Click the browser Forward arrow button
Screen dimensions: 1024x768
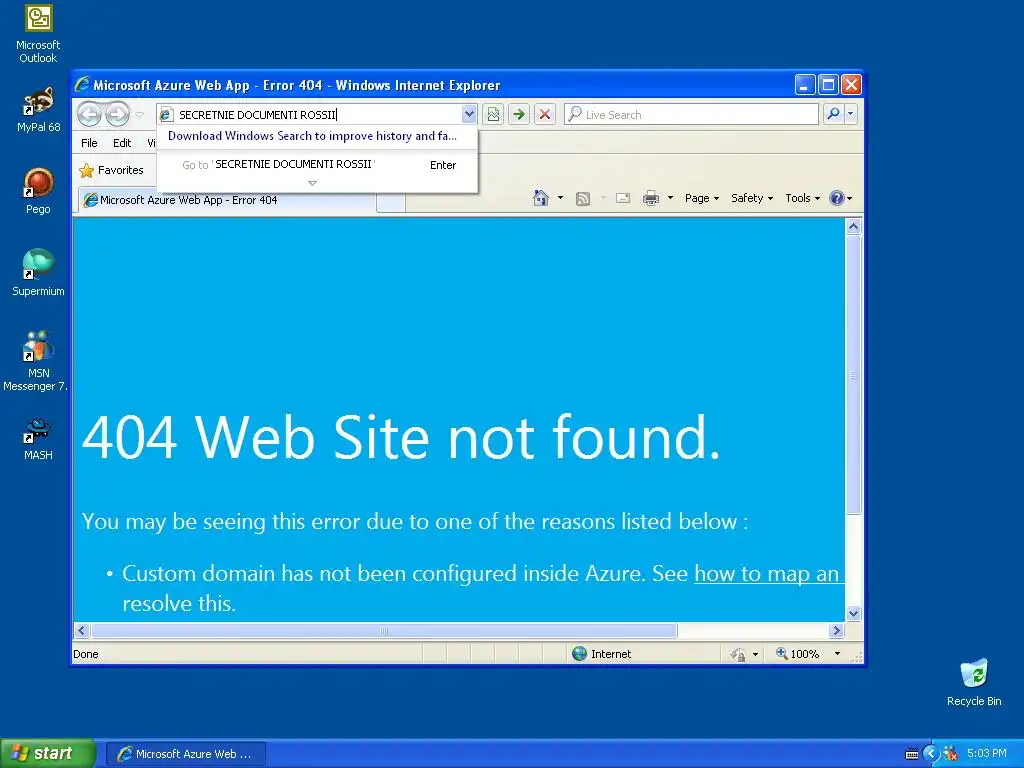click(118, 114)
